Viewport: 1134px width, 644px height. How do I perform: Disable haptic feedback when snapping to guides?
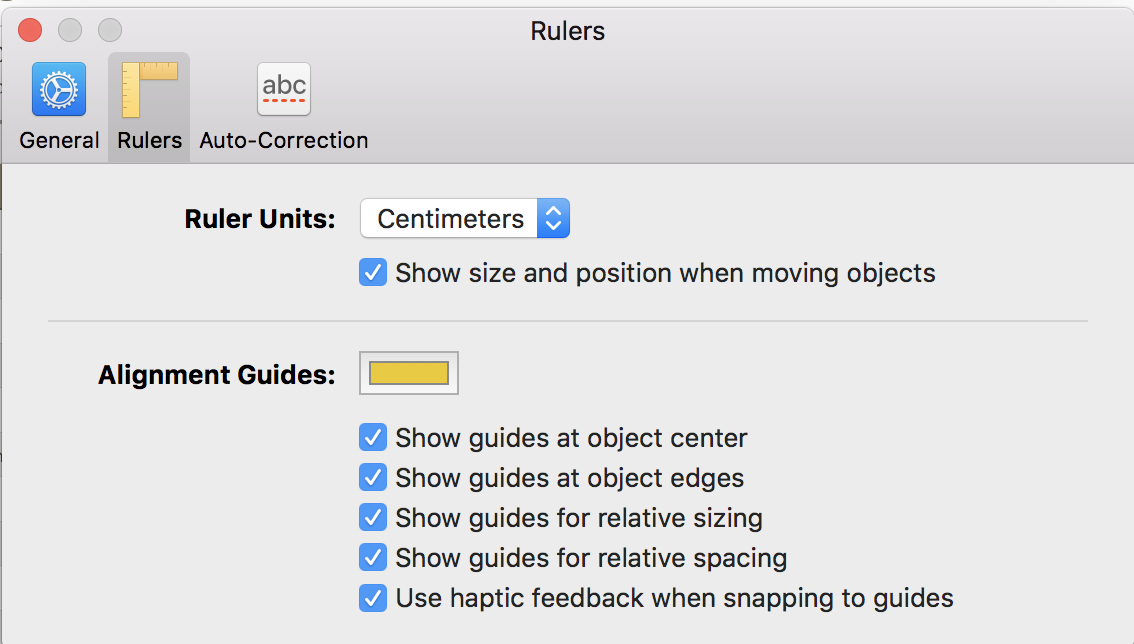tap(373, 598)
